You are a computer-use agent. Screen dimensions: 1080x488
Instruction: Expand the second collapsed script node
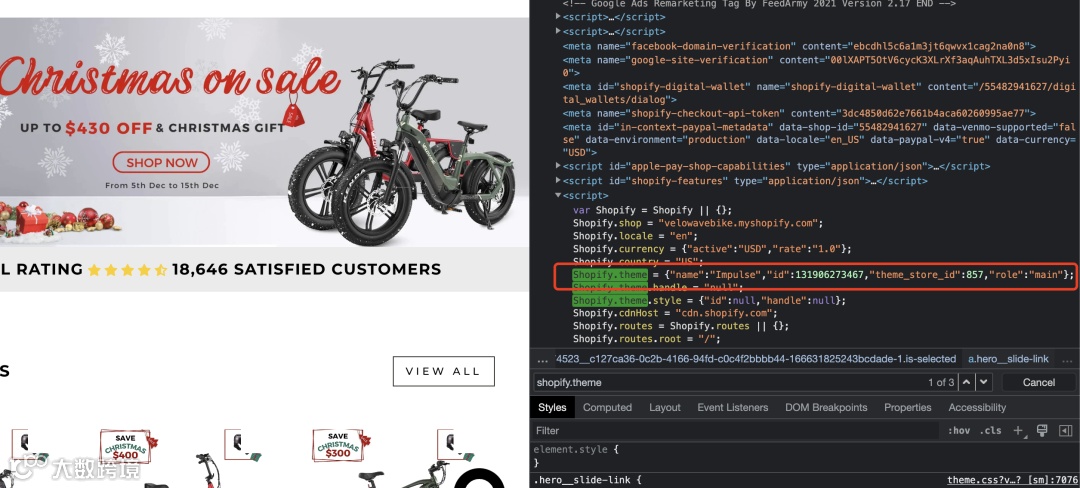[559, 31]
